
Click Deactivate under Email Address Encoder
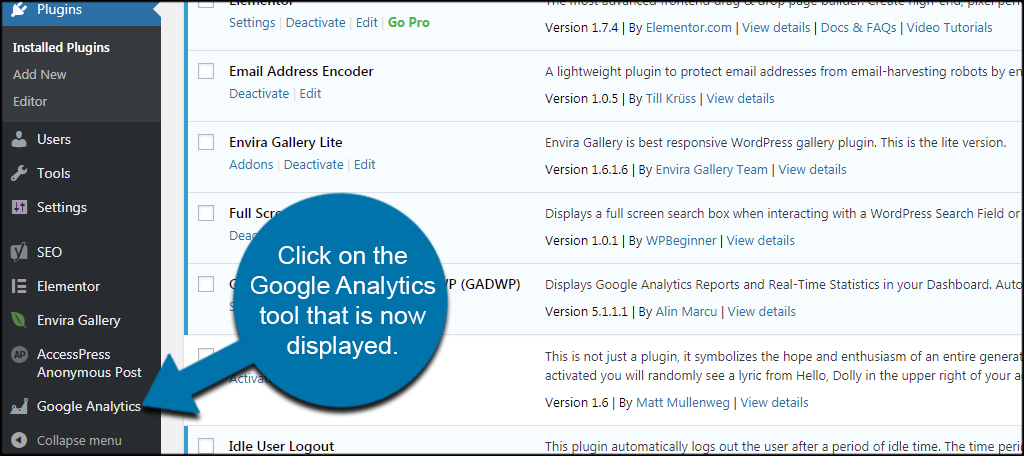pos(259,93)
